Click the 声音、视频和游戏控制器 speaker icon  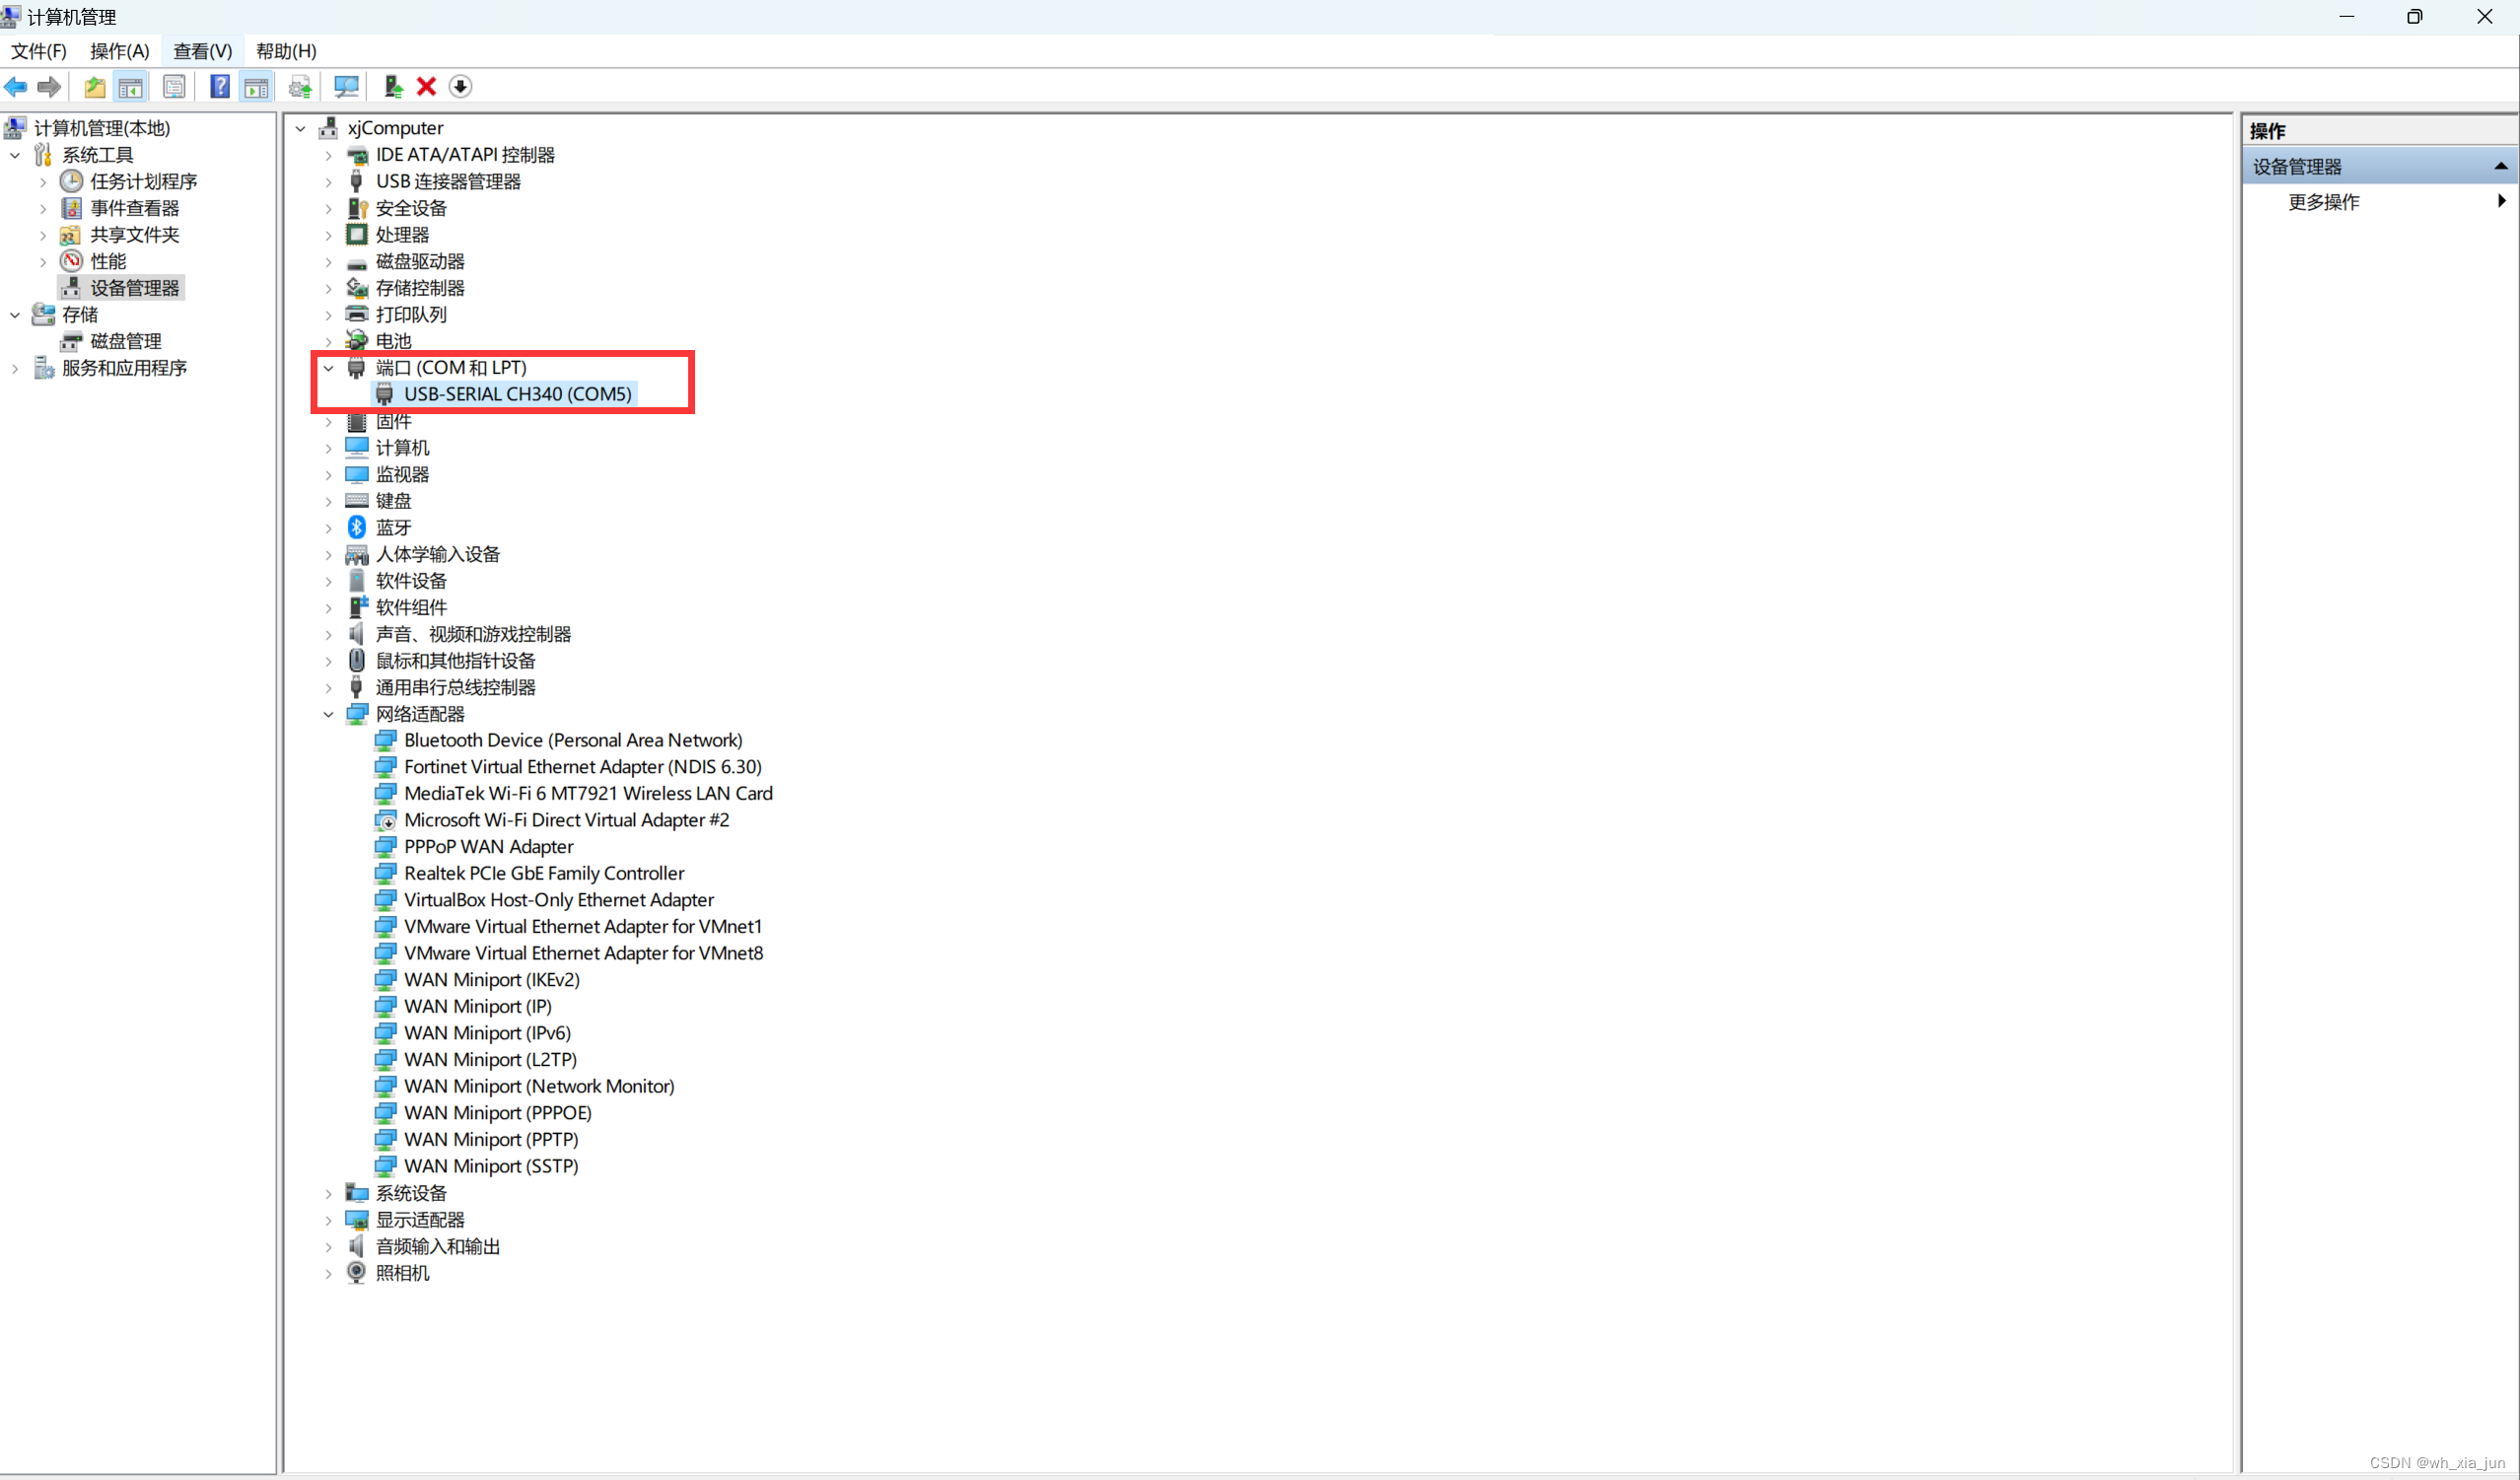point(357,633)
